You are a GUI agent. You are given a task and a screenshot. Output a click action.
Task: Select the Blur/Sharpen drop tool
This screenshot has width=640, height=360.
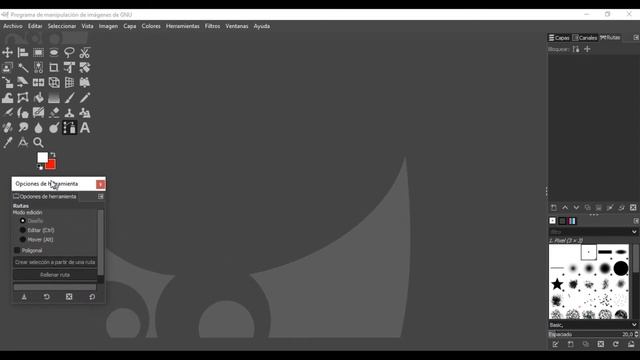pos(38,128)
